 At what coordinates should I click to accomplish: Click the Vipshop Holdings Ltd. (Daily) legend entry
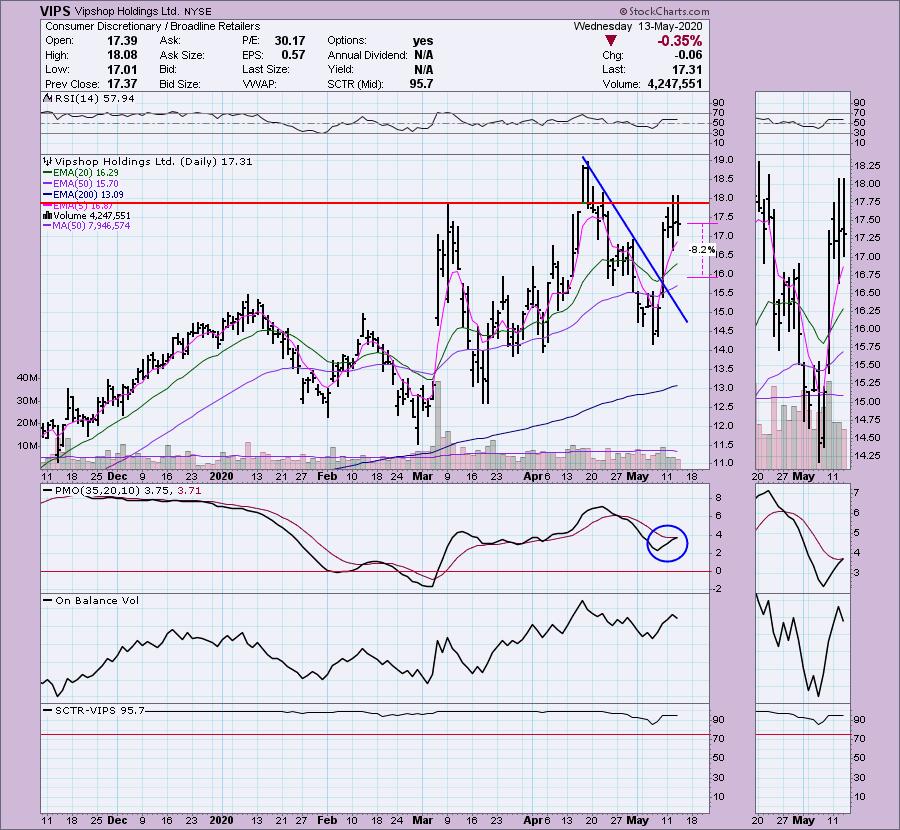click(x=153, y=162)
